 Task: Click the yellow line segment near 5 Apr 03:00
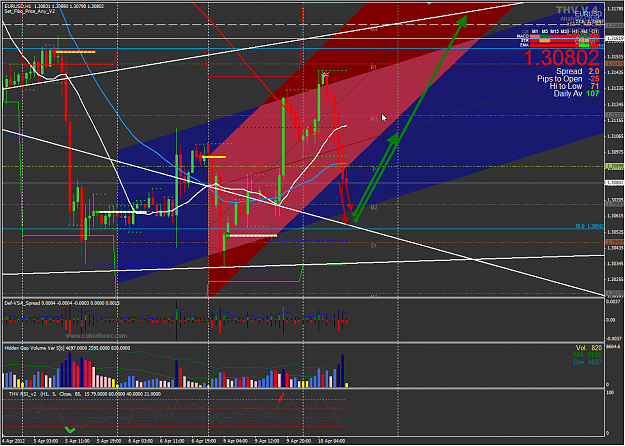coord(75,52)
